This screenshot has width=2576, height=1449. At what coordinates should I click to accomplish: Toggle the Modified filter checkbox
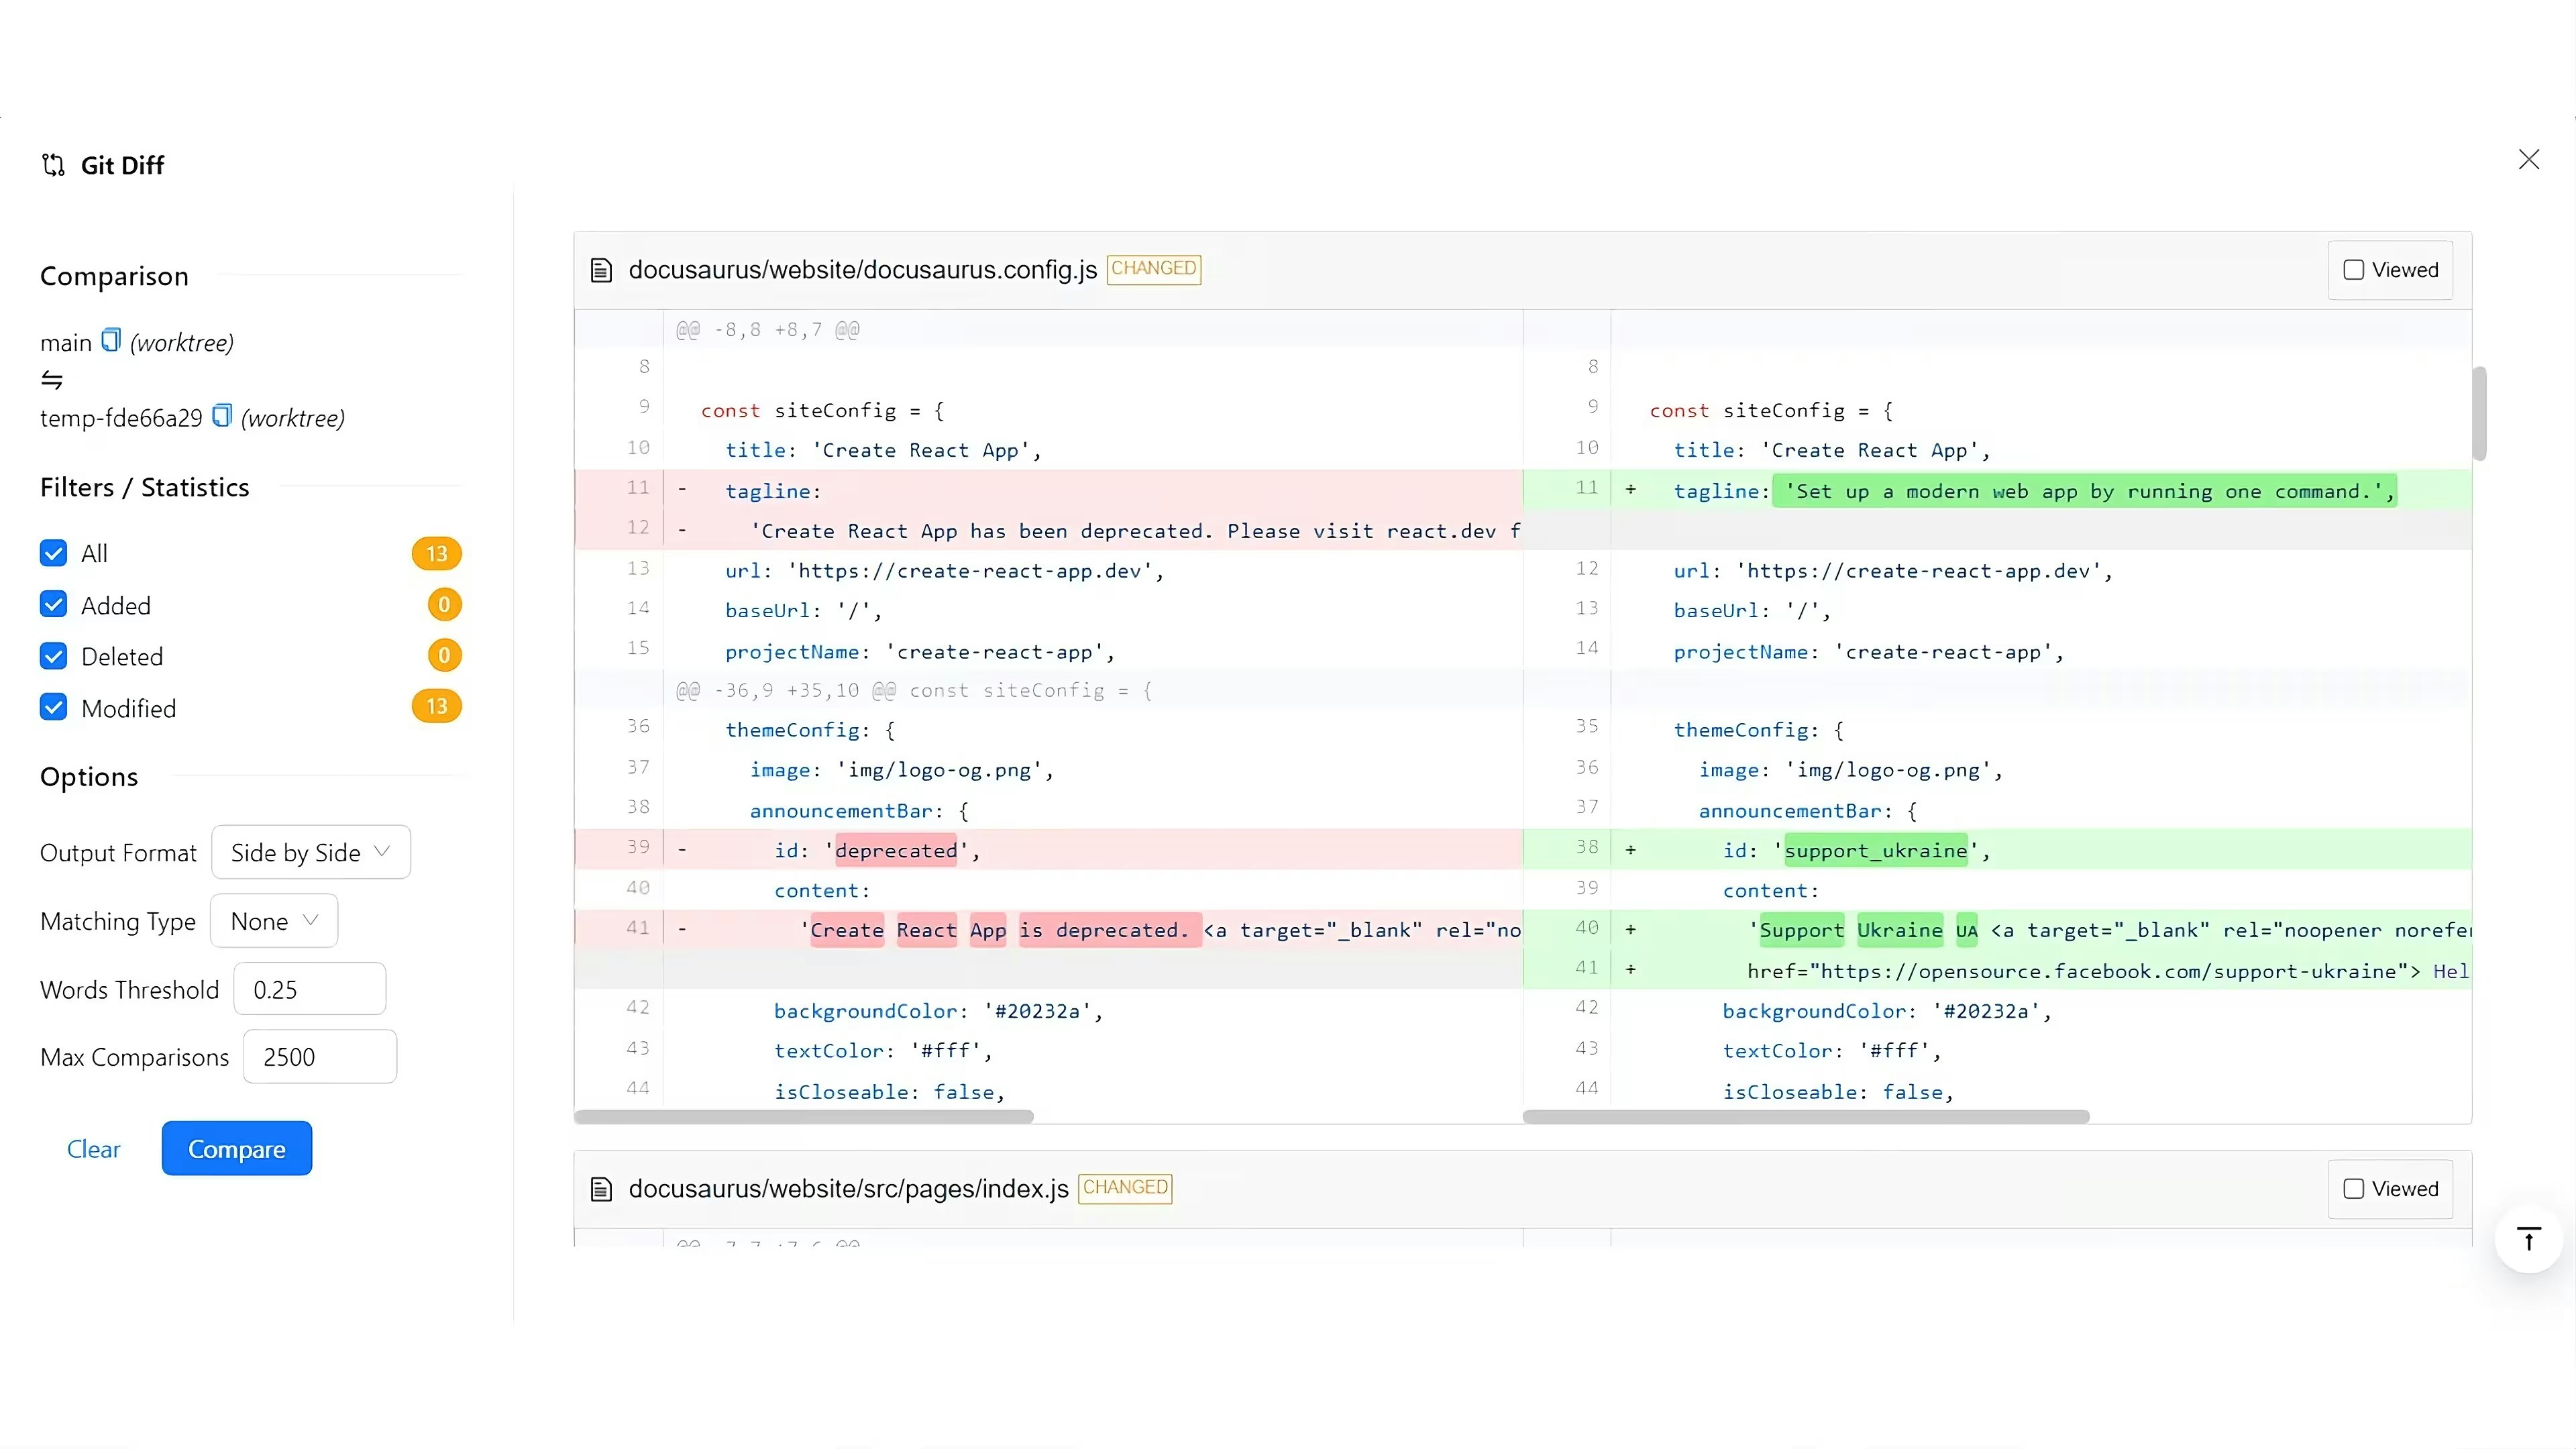(54, 708)
